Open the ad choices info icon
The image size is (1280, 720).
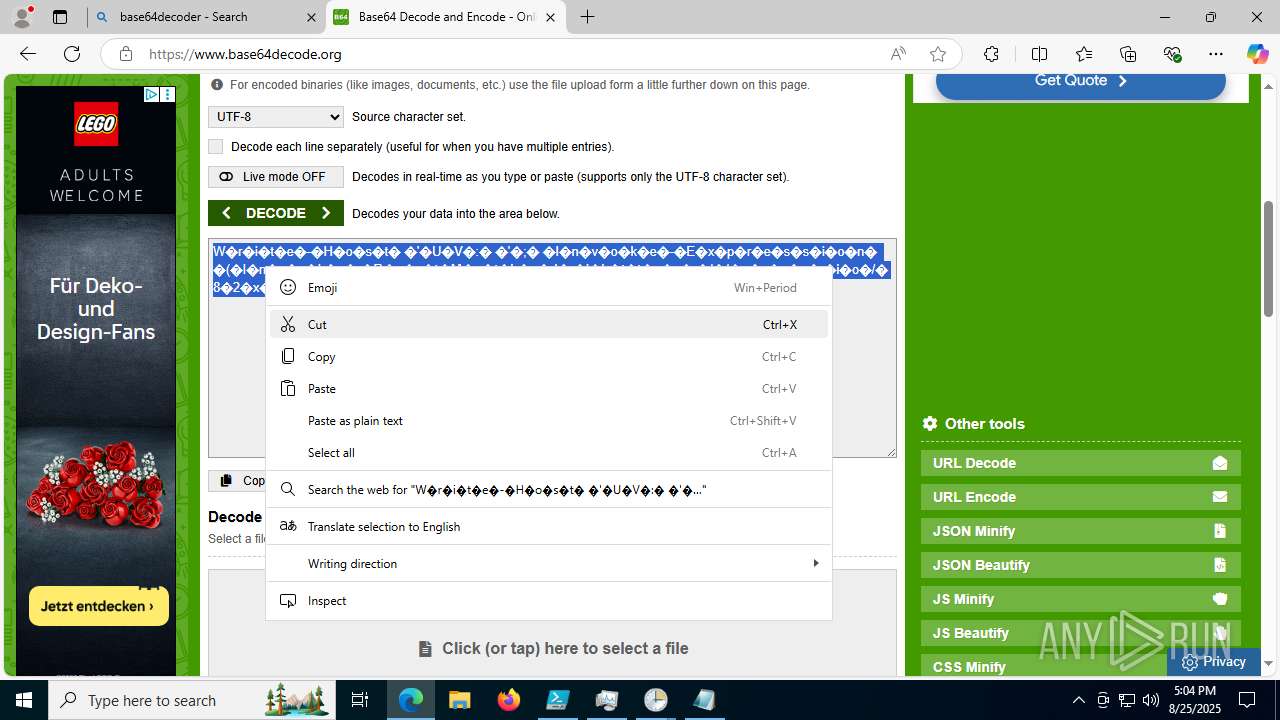click(151, 94)
